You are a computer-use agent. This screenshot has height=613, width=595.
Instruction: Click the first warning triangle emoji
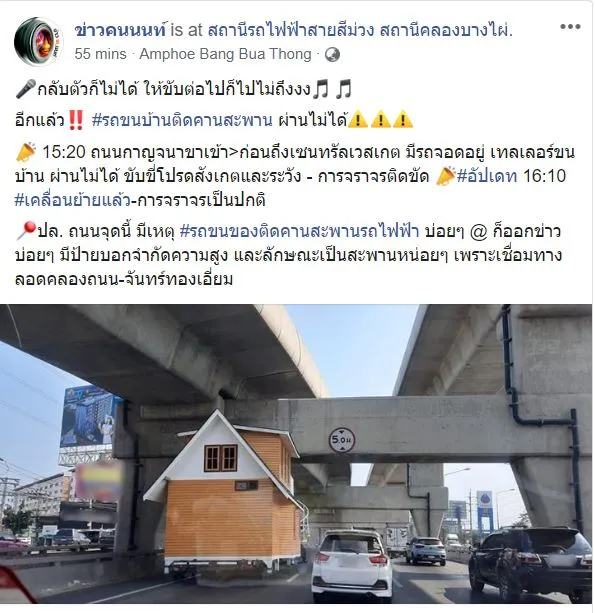click(x=357, y=120)
